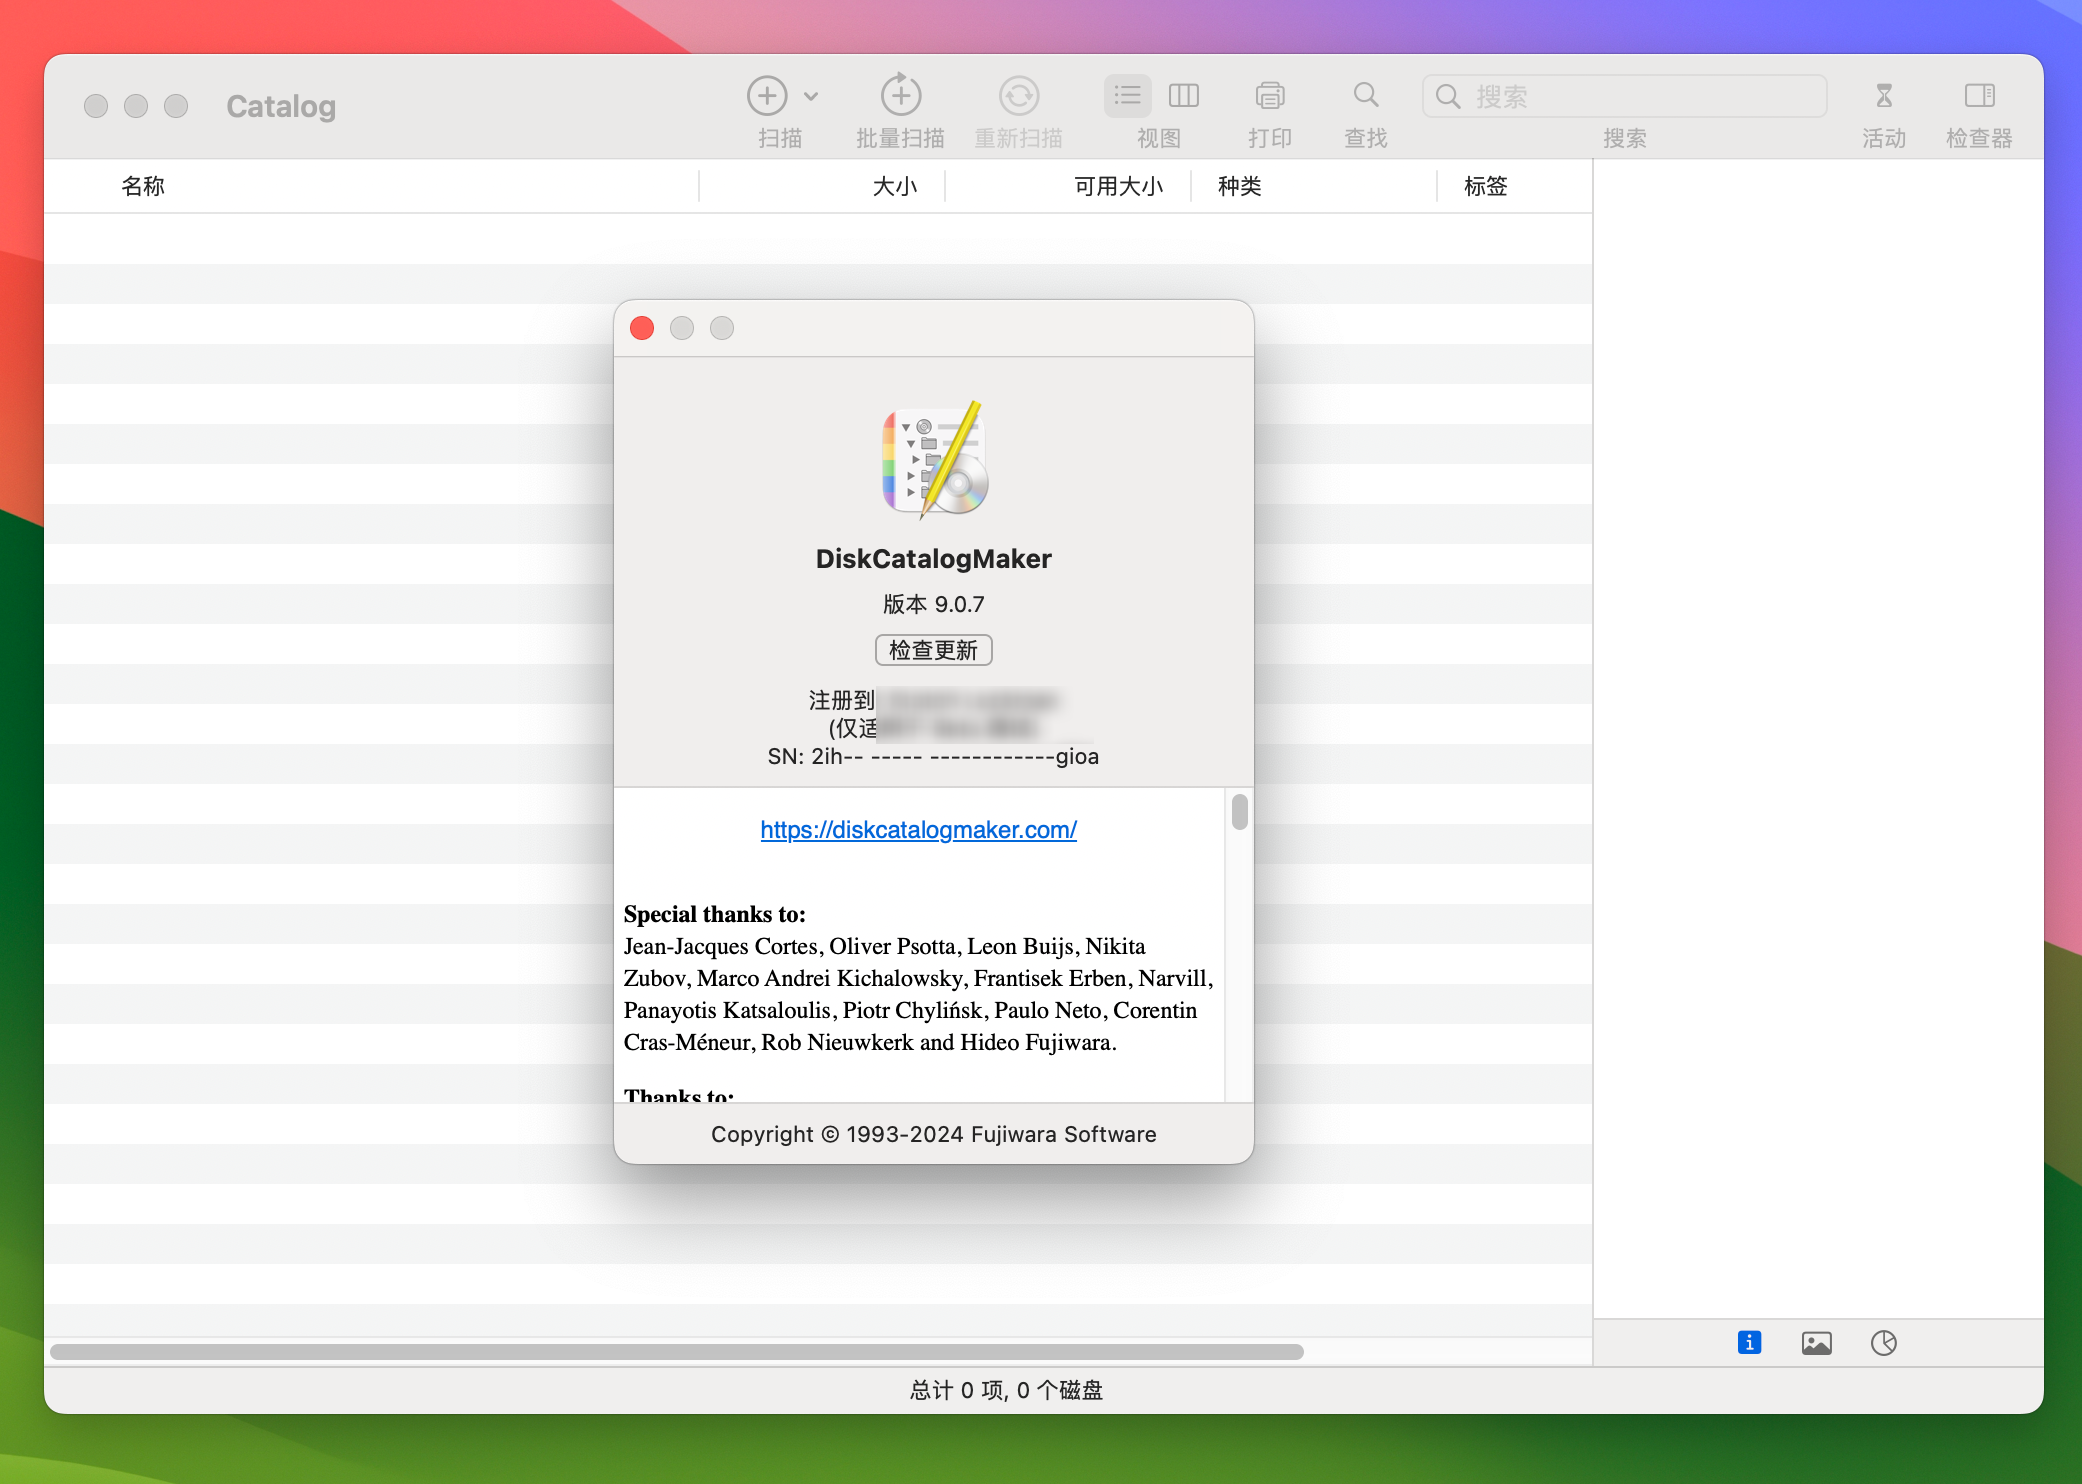Click the Catalog window title
The width and height of the screenshot is (2082, 1484).
[x=281, y=106]
